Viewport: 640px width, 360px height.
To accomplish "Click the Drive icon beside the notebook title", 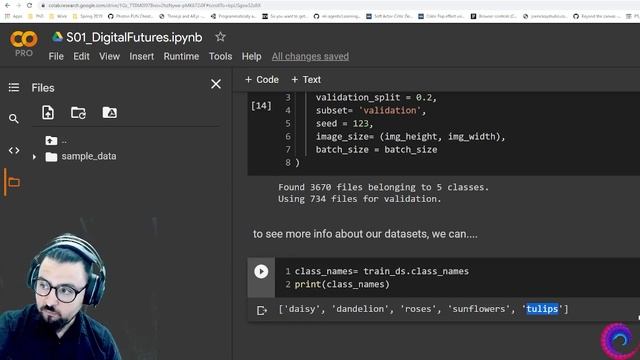I will coord(57,37).
